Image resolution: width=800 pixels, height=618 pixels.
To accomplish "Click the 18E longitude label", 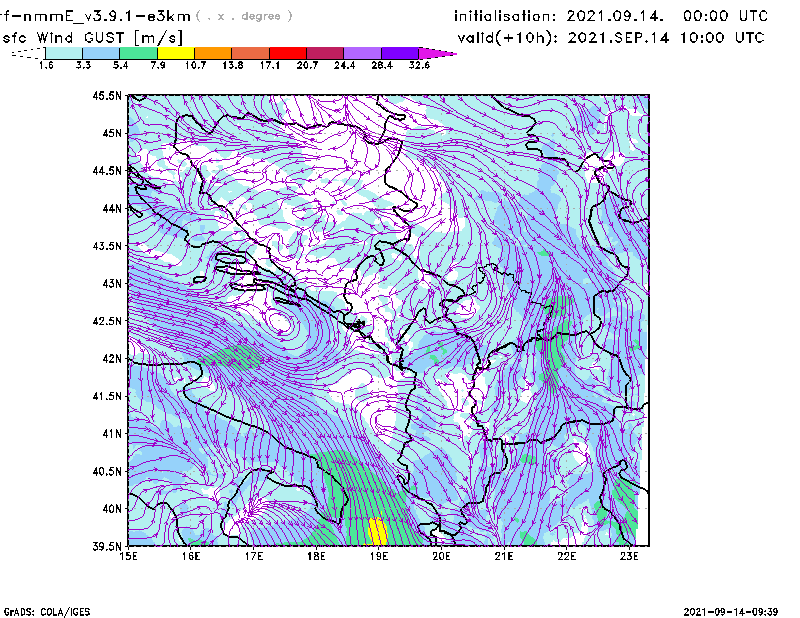I will pos(316,556).
